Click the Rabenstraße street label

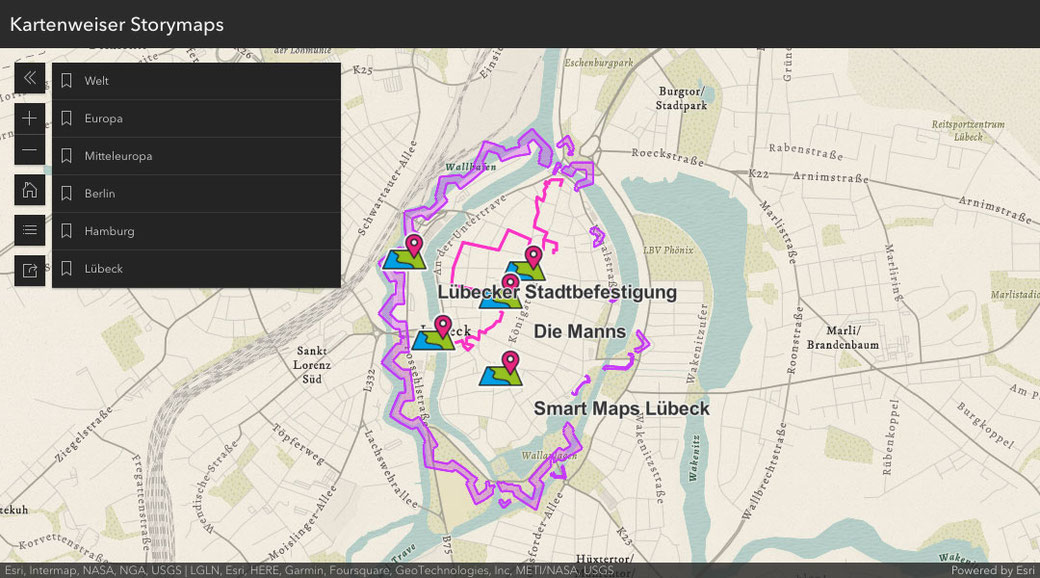[806, 151]
